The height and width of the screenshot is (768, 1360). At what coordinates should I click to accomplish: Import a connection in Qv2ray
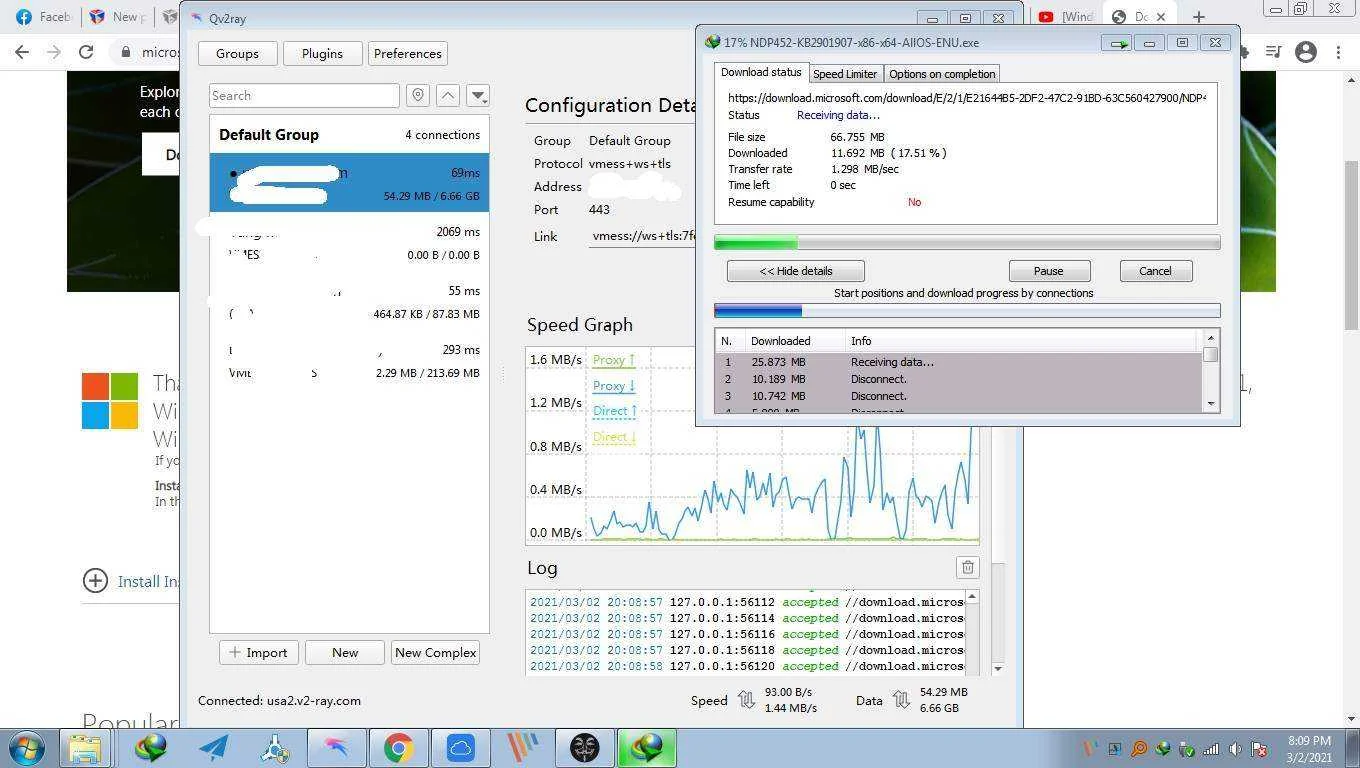point(258,652)
